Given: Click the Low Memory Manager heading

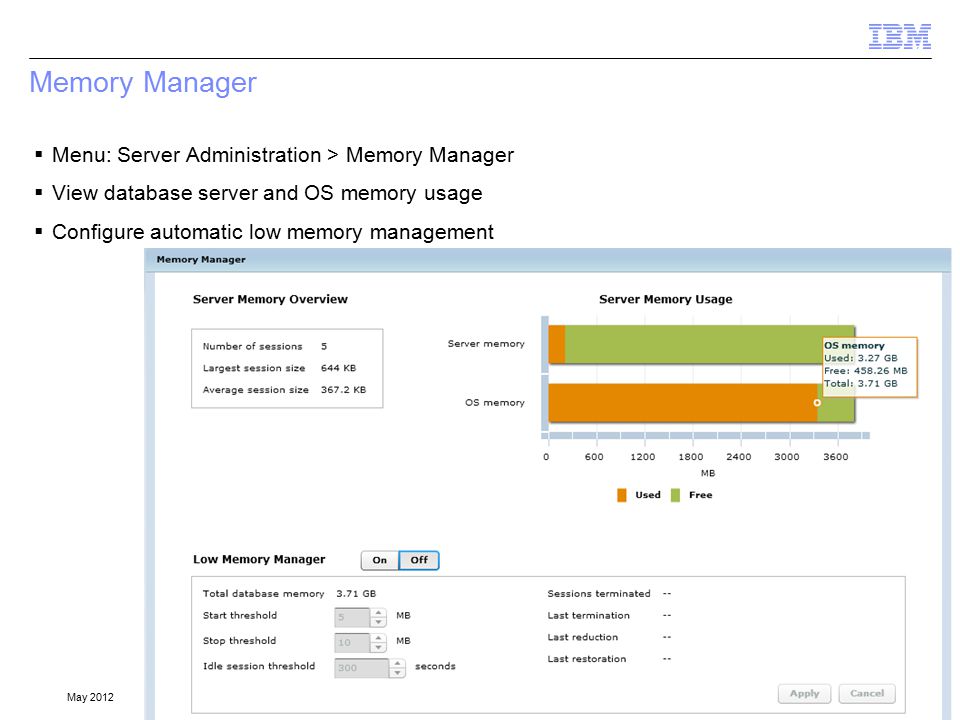Looking at the screenshot, I should point(259,560).
